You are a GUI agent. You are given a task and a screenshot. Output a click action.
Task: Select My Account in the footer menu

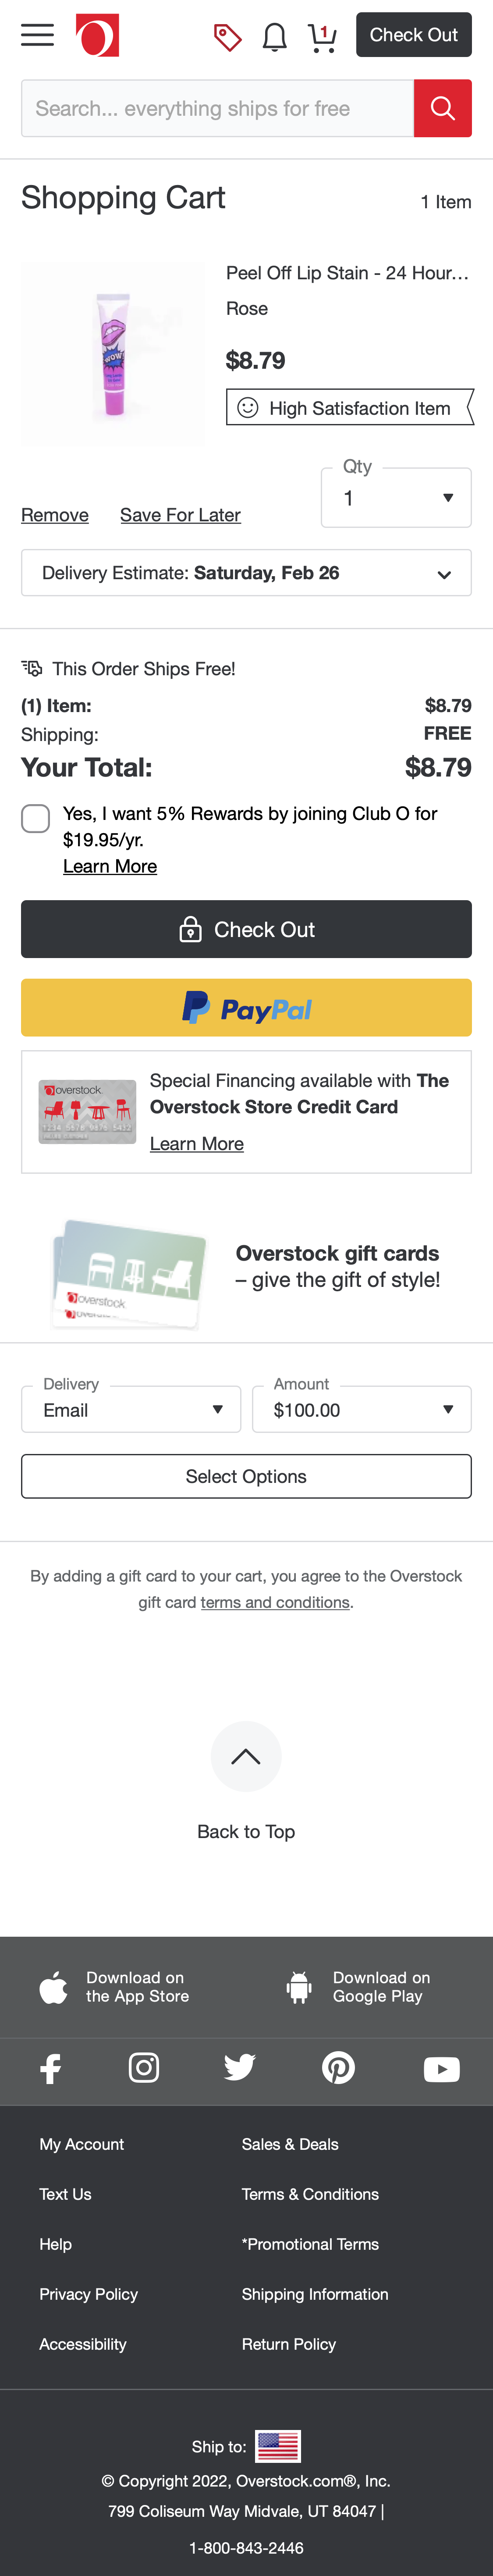click(81, 2144)
